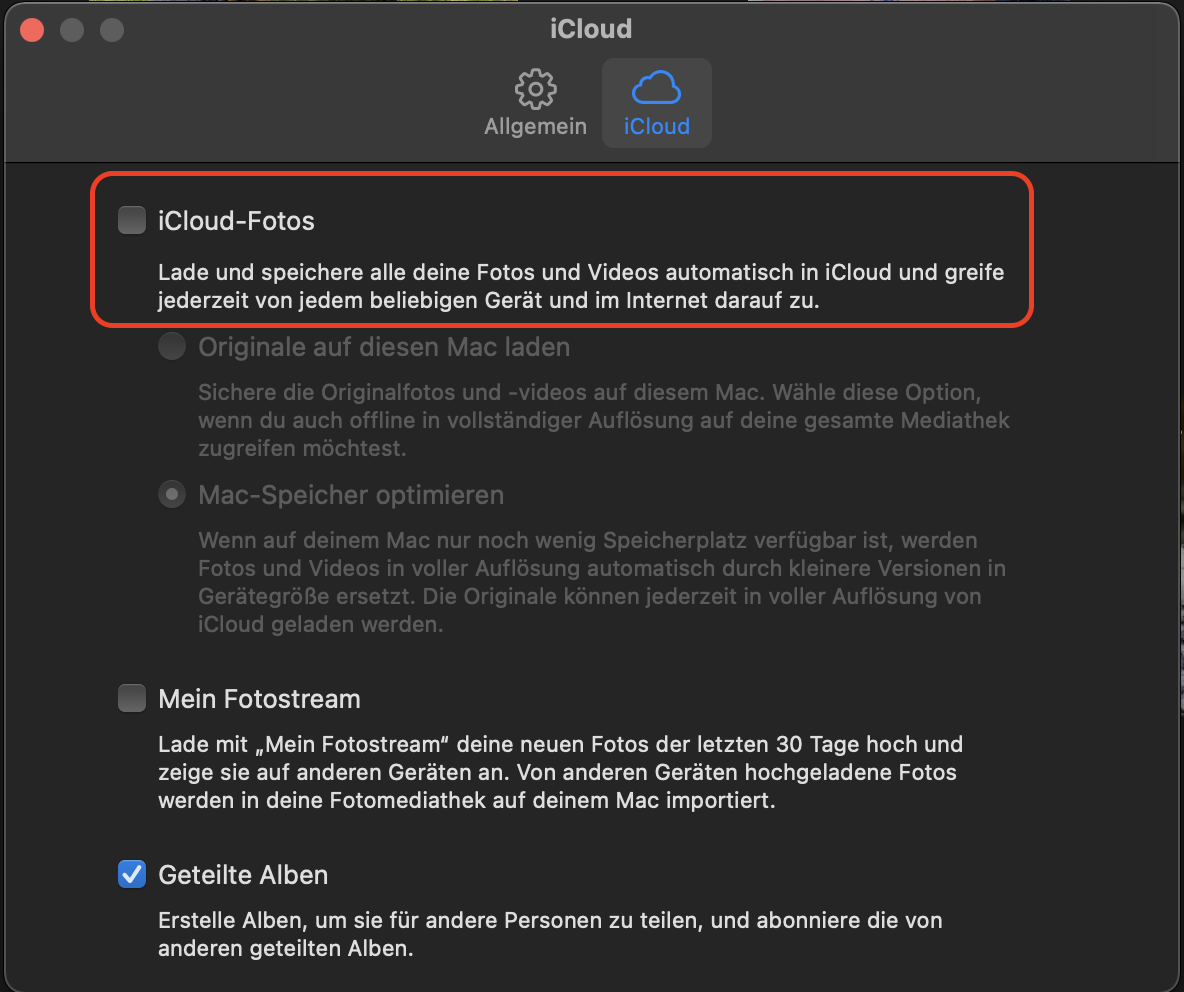1184x992 pixels.
Task: Click the Originale auf diesen Mac laden label
Action: point(384,348)
